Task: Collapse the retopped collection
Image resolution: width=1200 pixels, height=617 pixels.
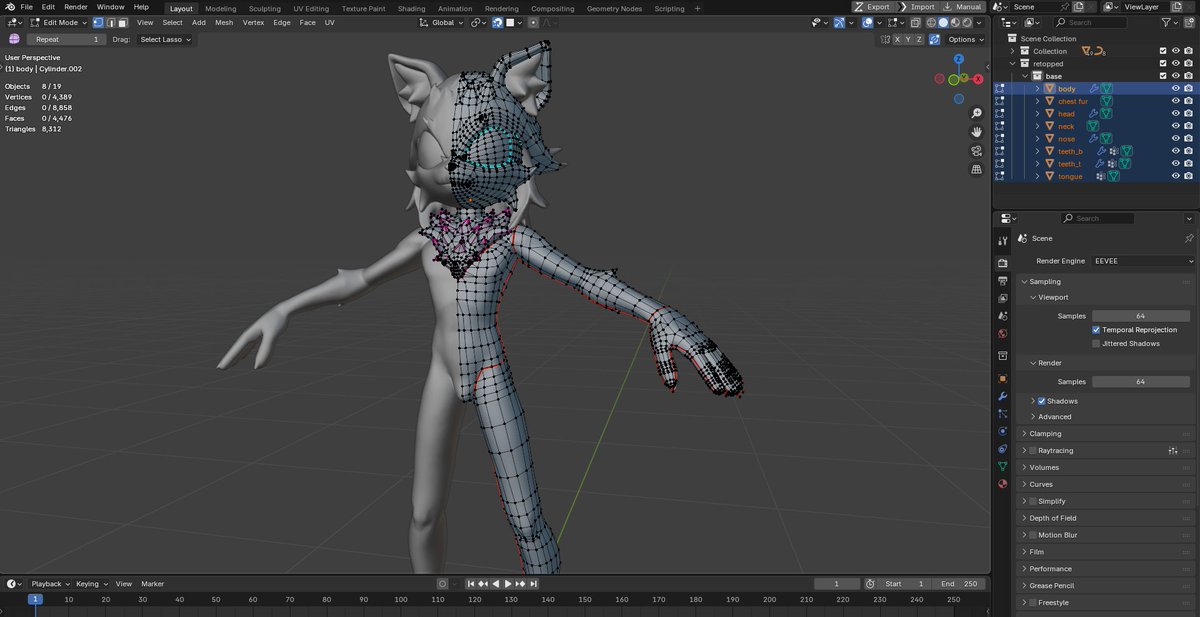Action: coord(1011,63)
